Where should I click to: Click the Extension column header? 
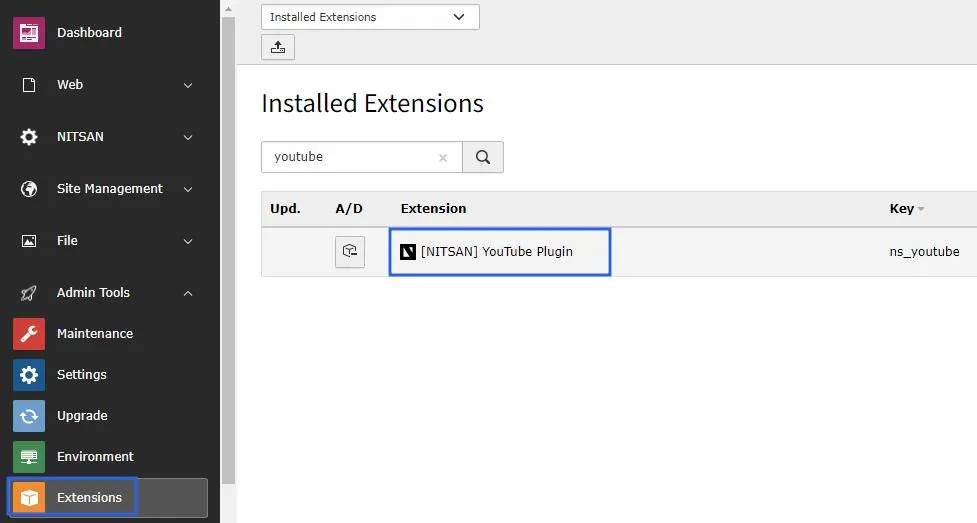[433, 209]
